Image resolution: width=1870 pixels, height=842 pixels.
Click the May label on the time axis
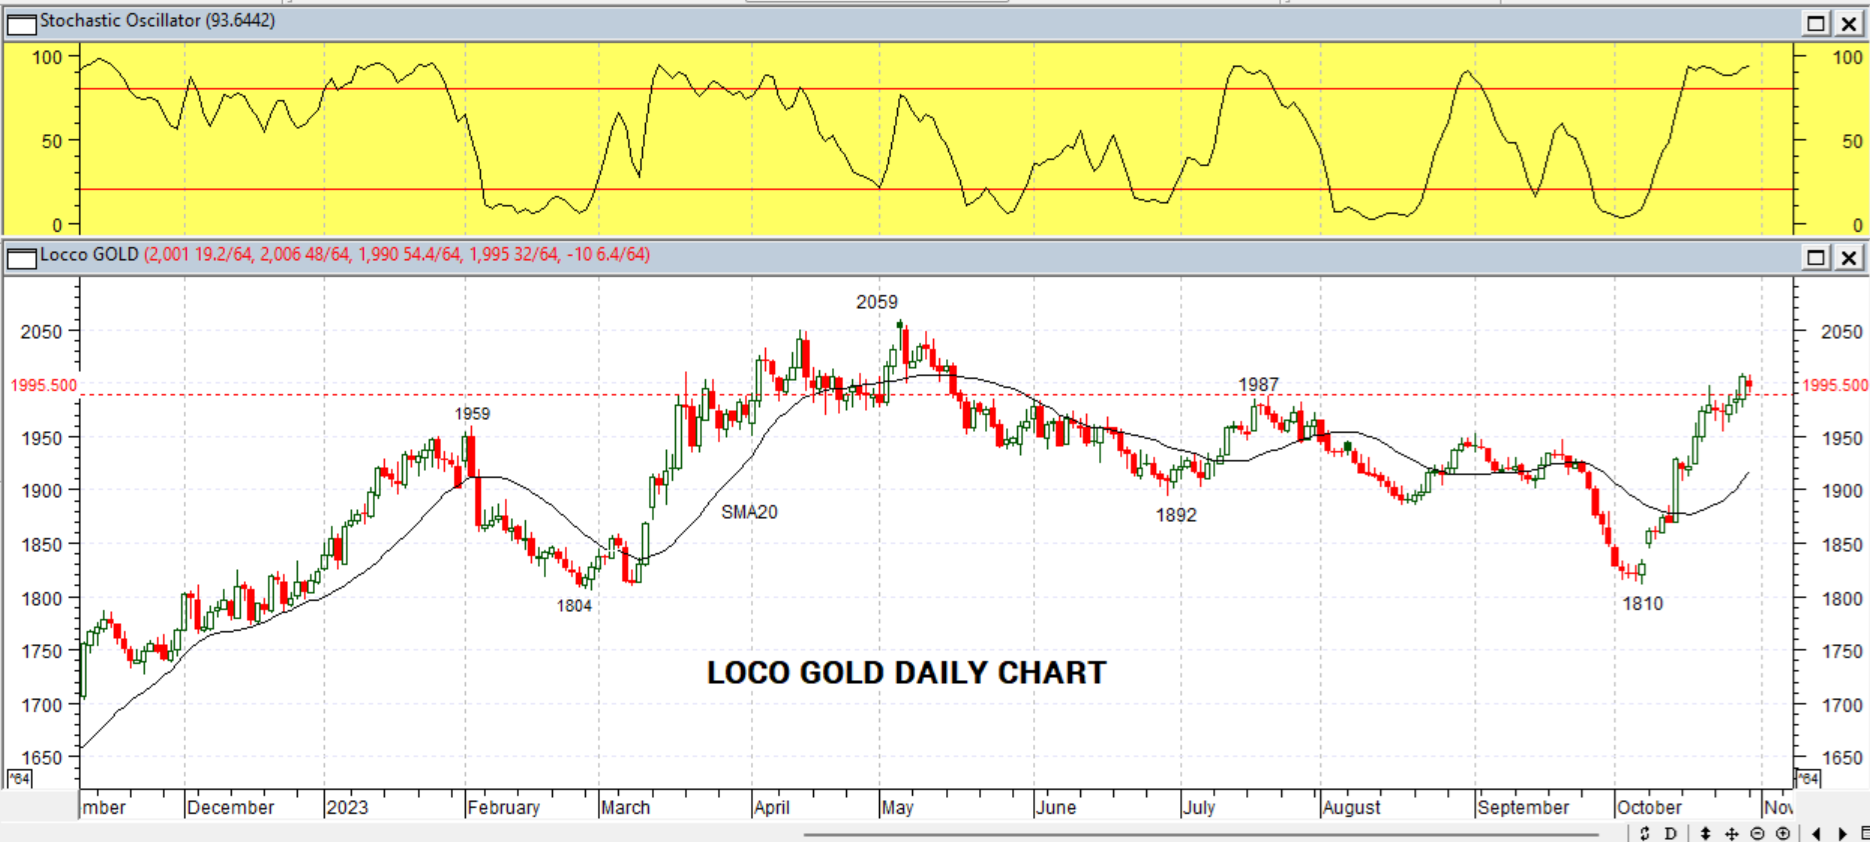898,807
